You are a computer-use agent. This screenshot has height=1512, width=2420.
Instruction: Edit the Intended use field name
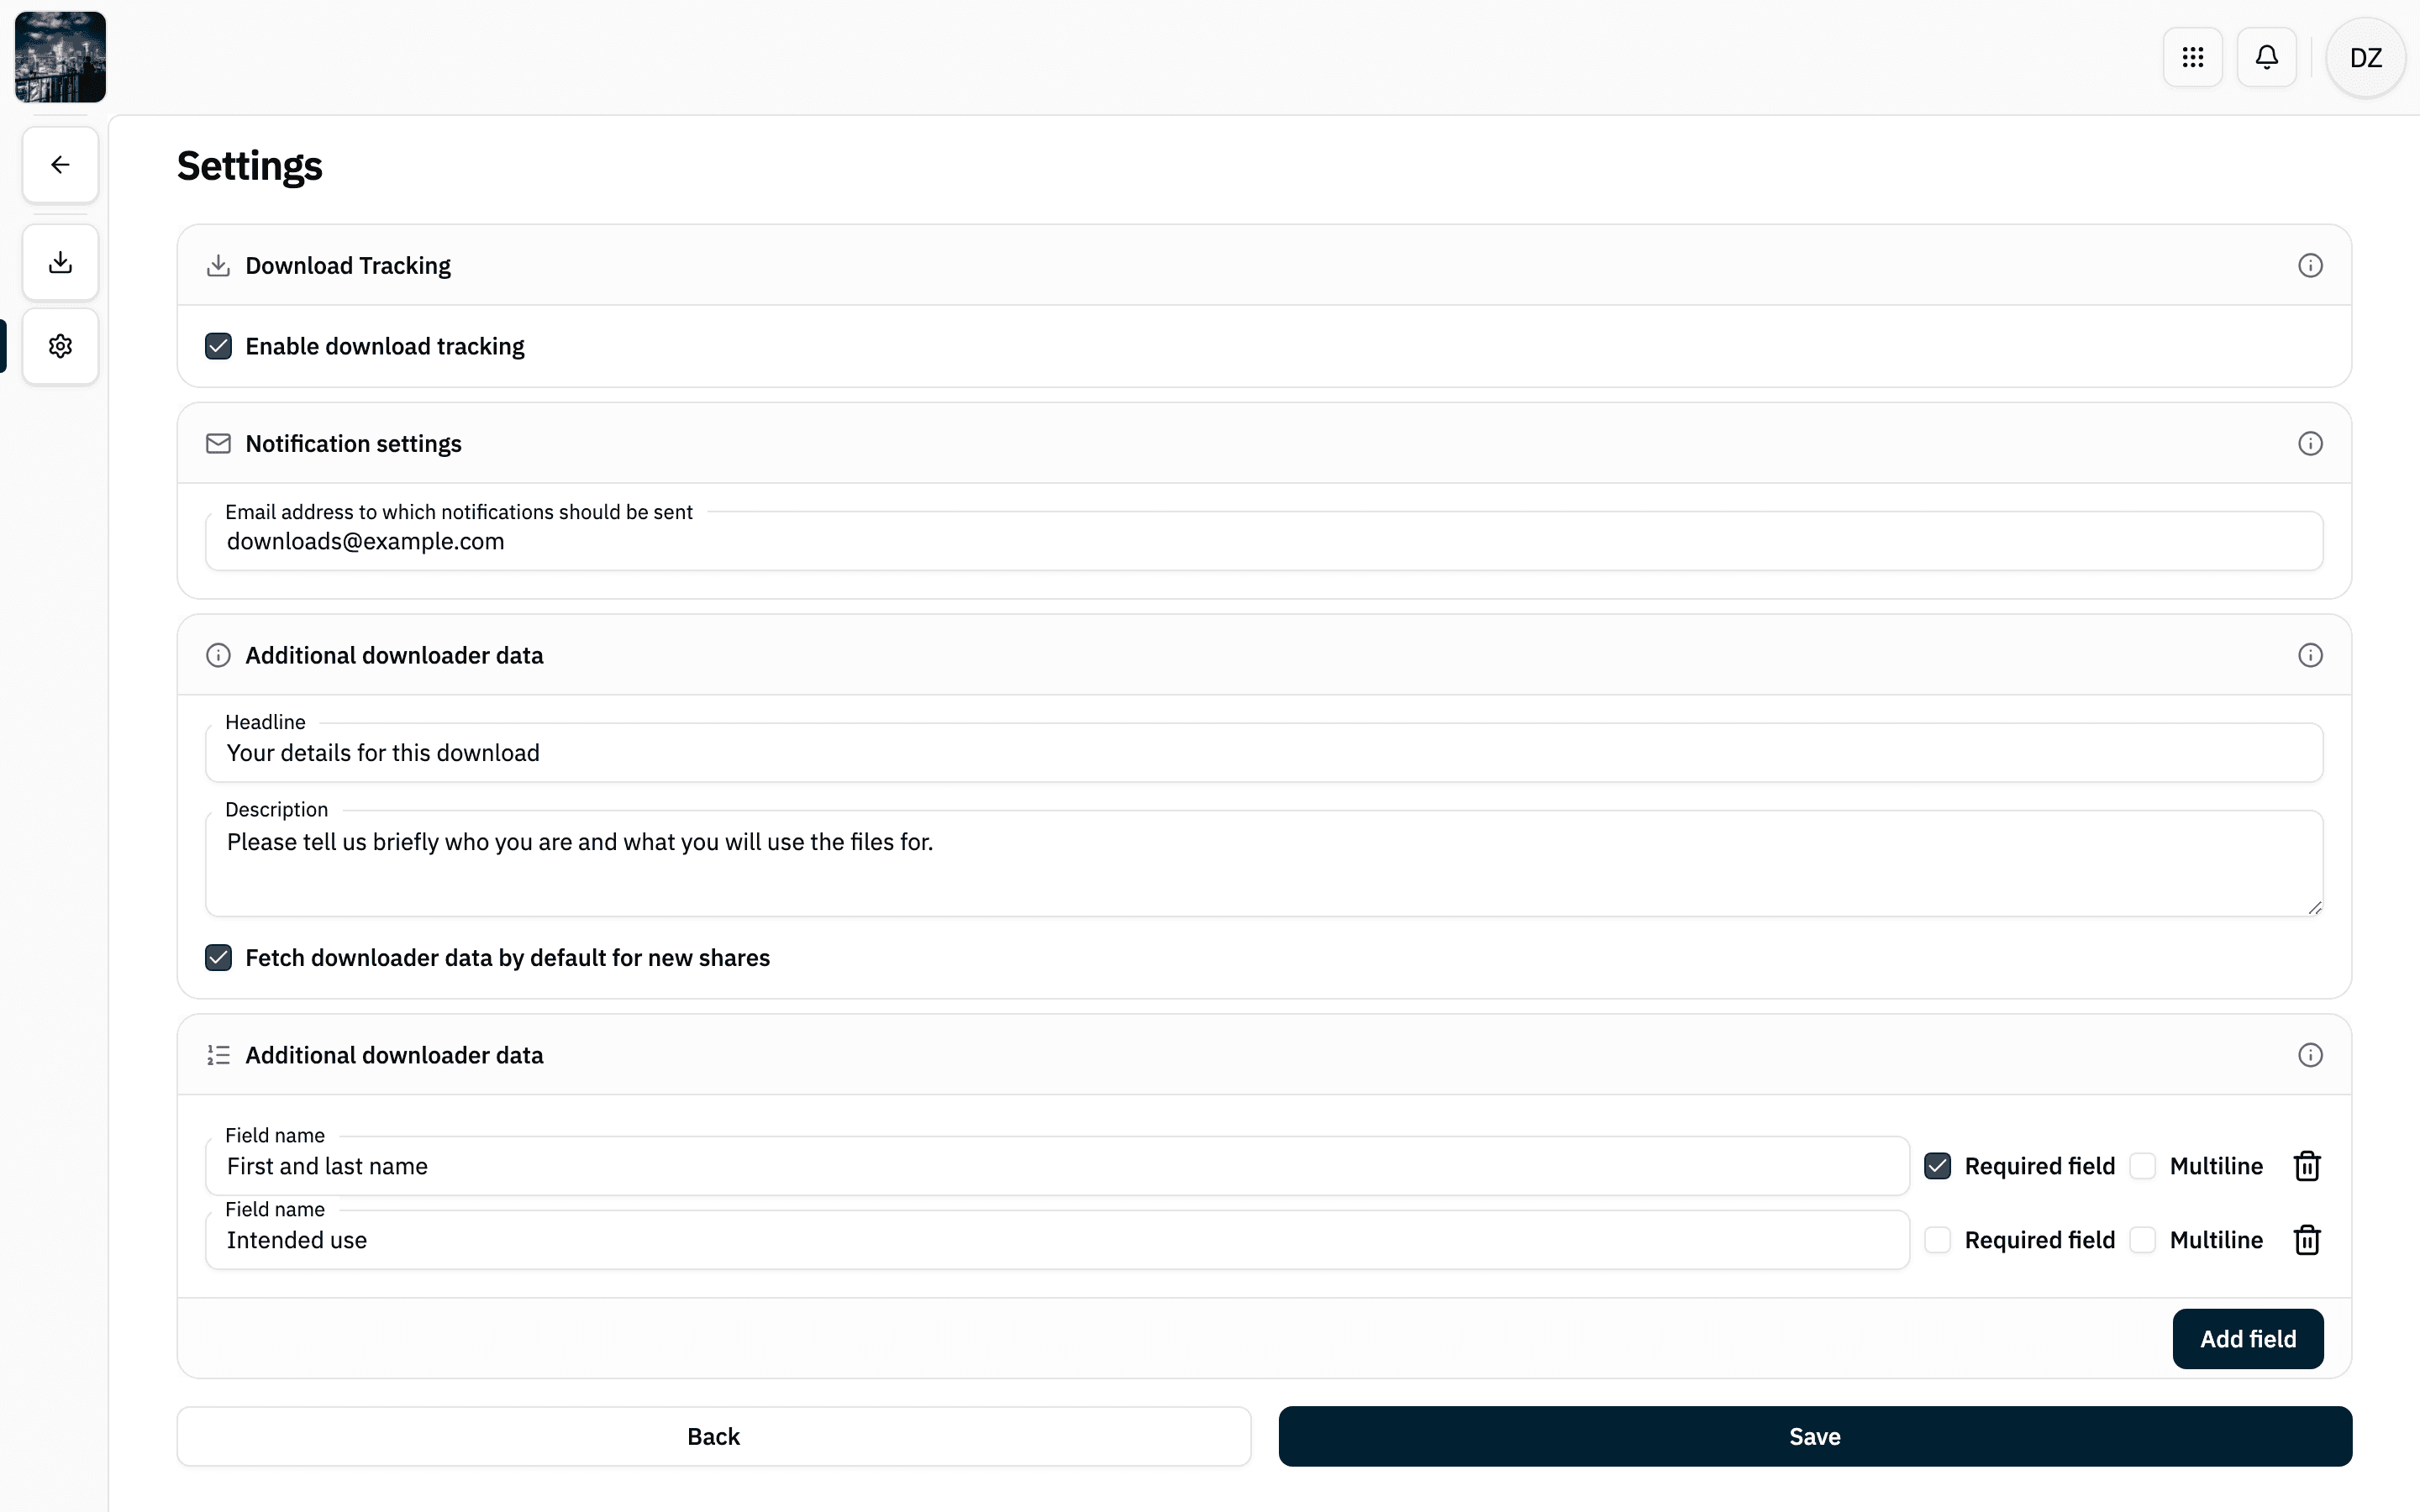tap(1057, 1240)
